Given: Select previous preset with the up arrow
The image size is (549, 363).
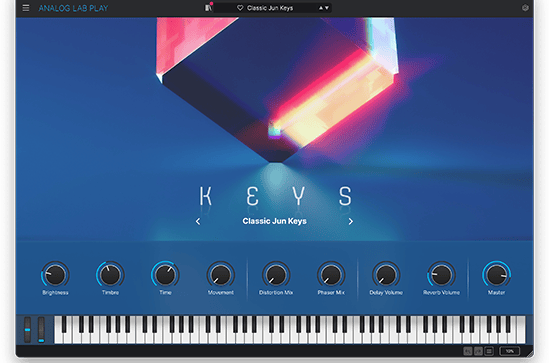Looking at the screenshot, I should [321, 8].
